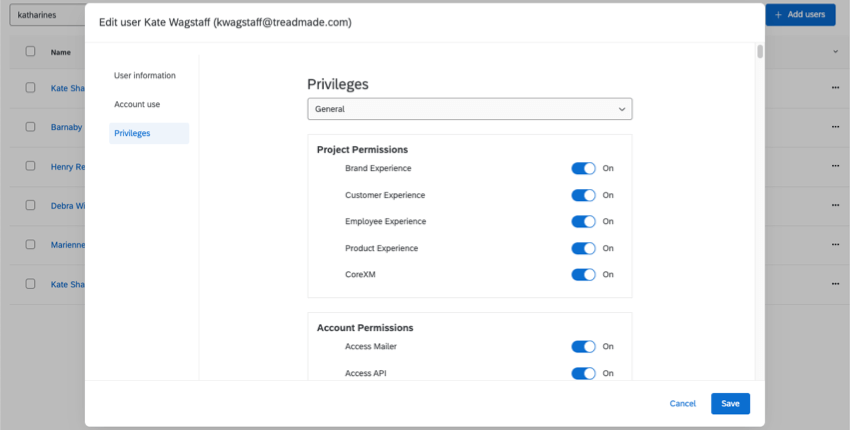Open the General privileges dropdown
The height and width of the screenshot is (430, 850).
pyautogui.click(x=469, y=108)
